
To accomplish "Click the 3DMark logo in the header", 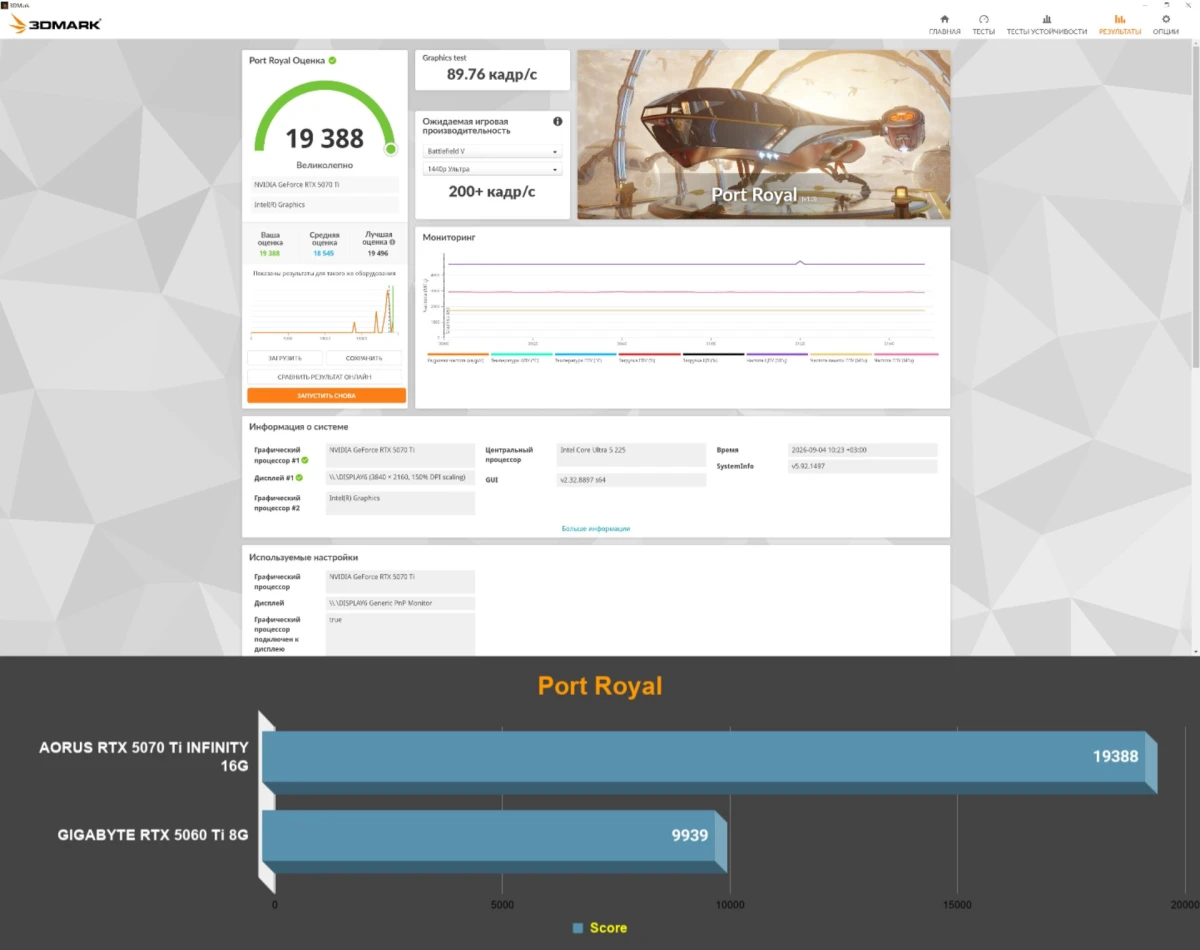I will coord(55,24).
